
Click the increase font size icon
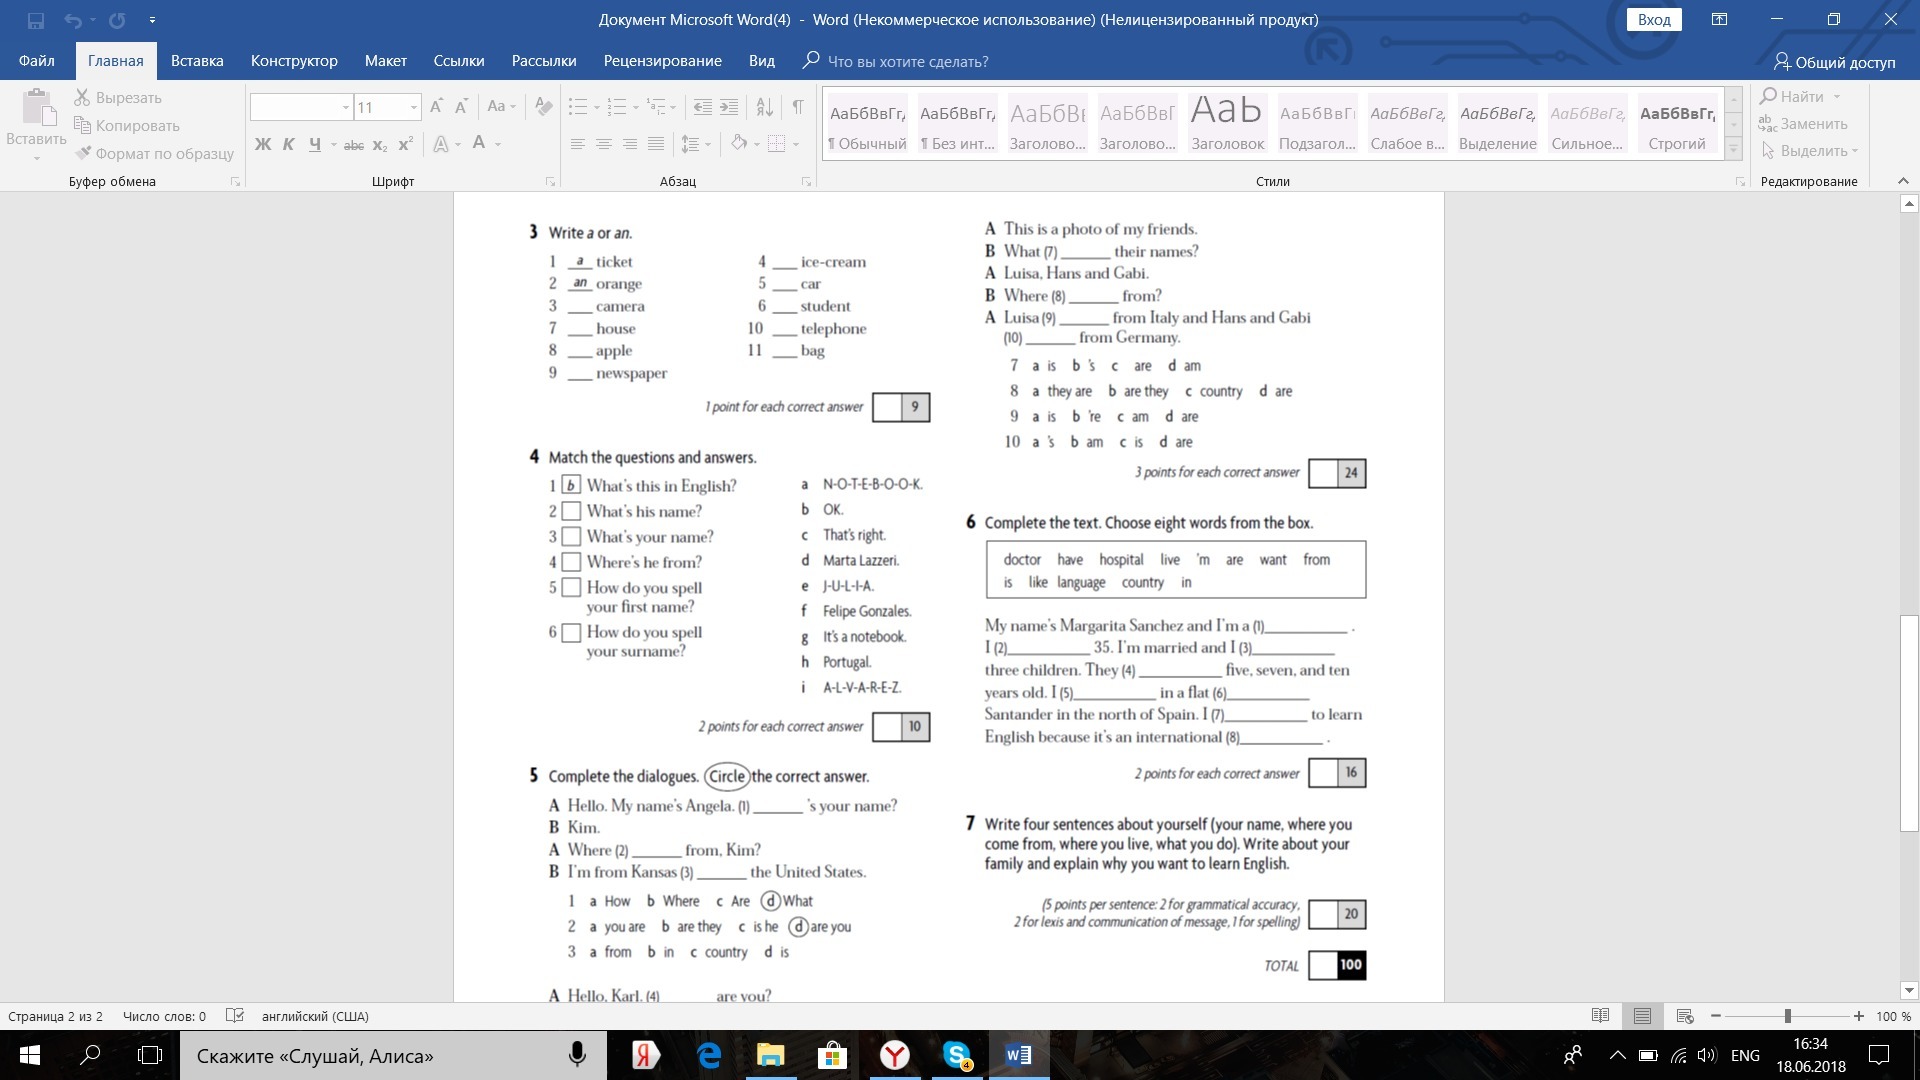click(x=437, y=107)
